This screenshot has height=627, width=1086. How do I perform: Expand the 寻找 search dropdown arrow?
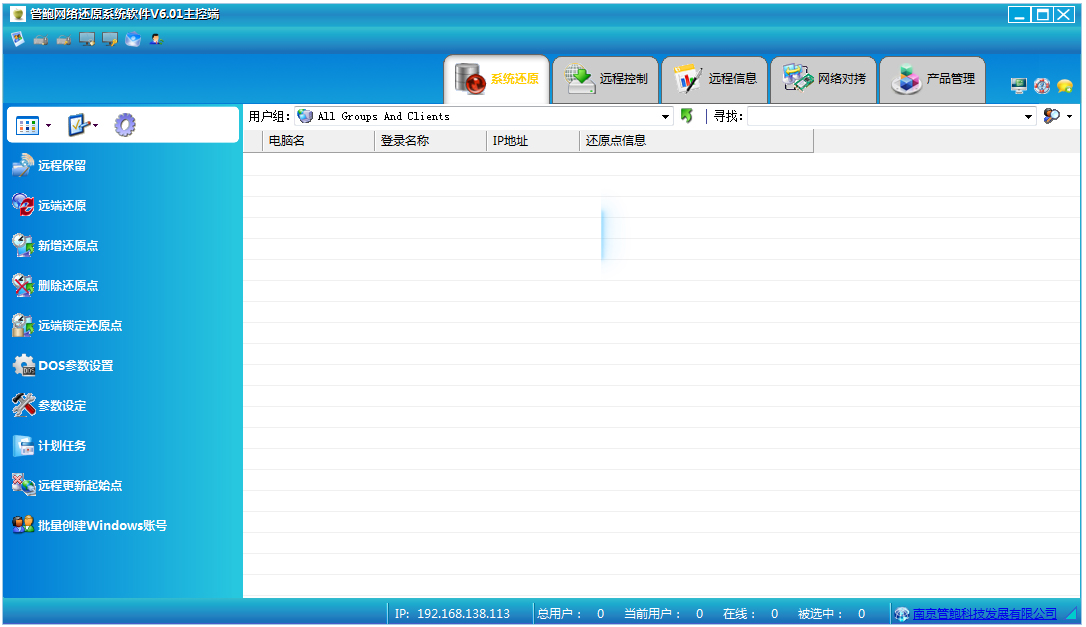[1029, 117]
